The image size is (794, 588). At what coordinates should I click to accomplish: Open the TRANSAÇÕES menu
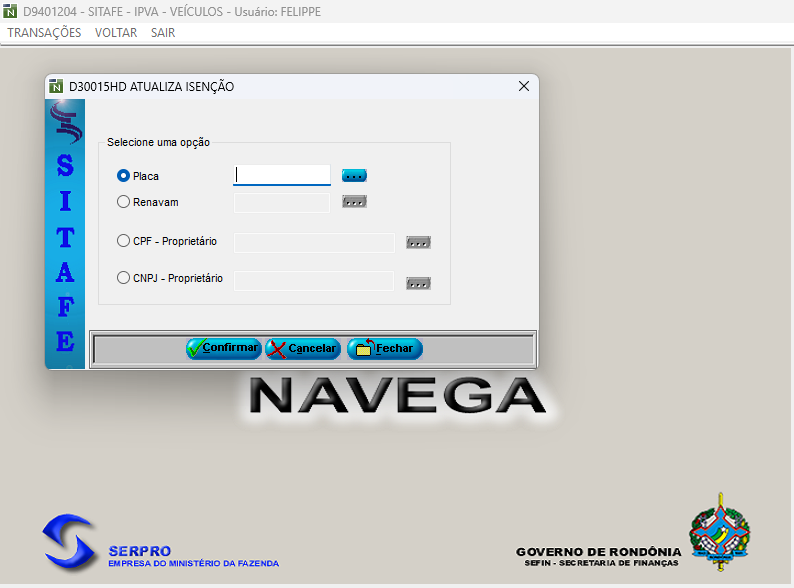(x=44, y=32)
